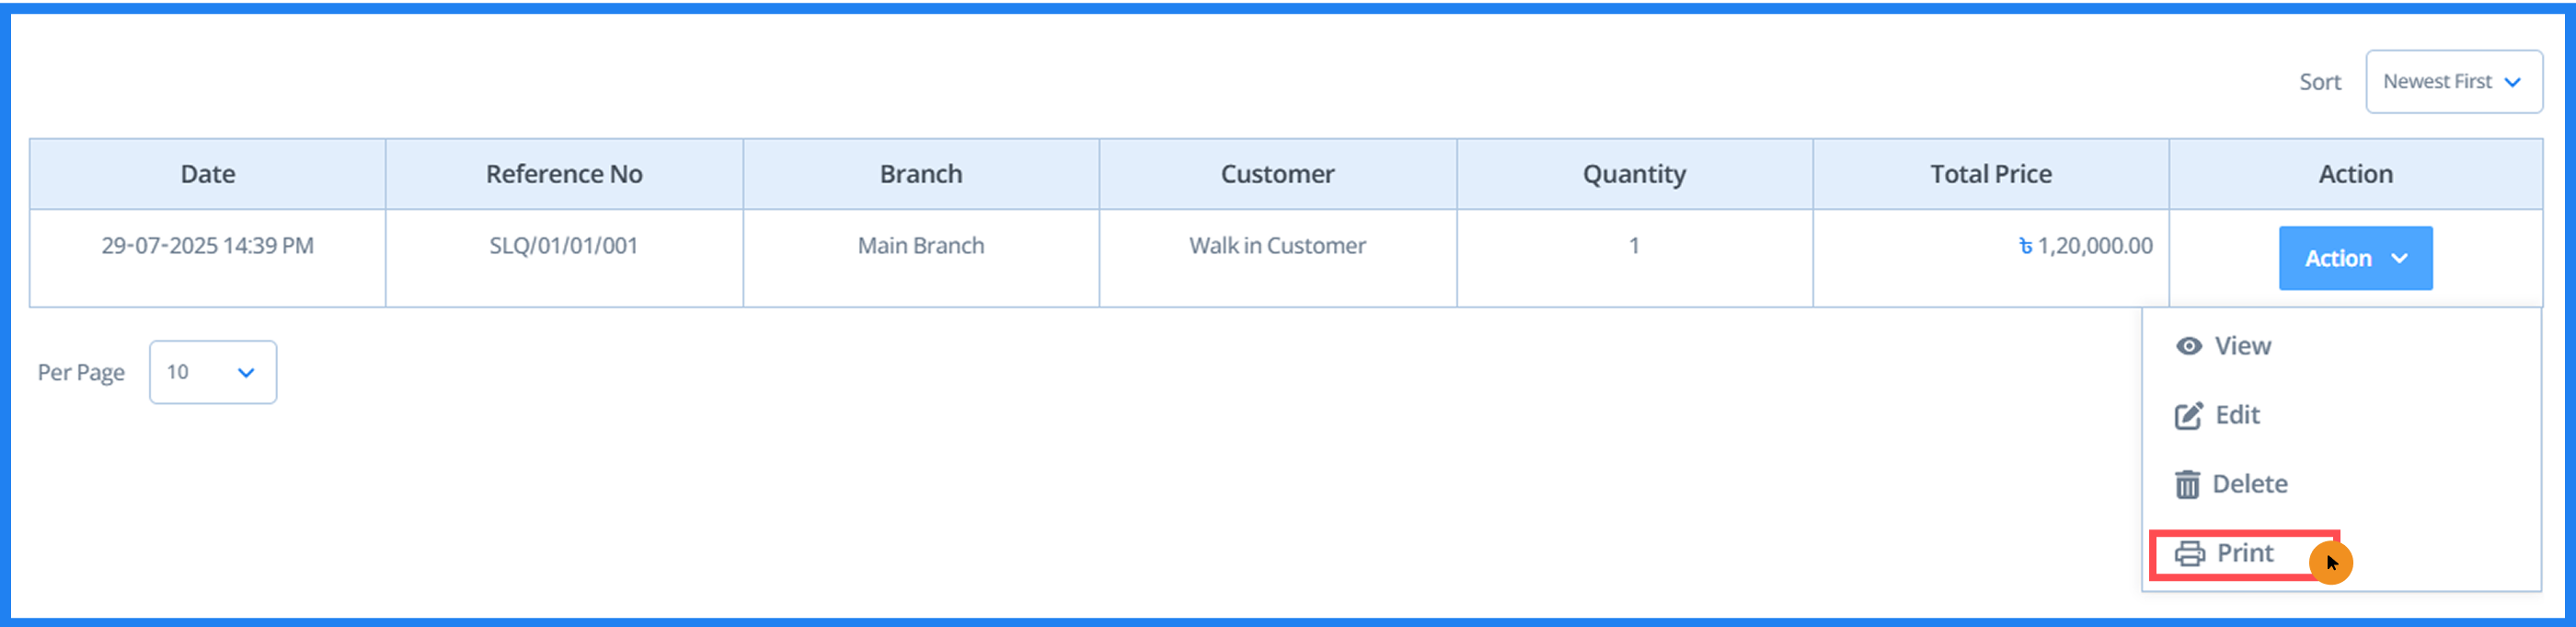Click the chevron in the Per Page selector
The width and height of the screenshot is (2576, 627).
(x=245, y=372)
